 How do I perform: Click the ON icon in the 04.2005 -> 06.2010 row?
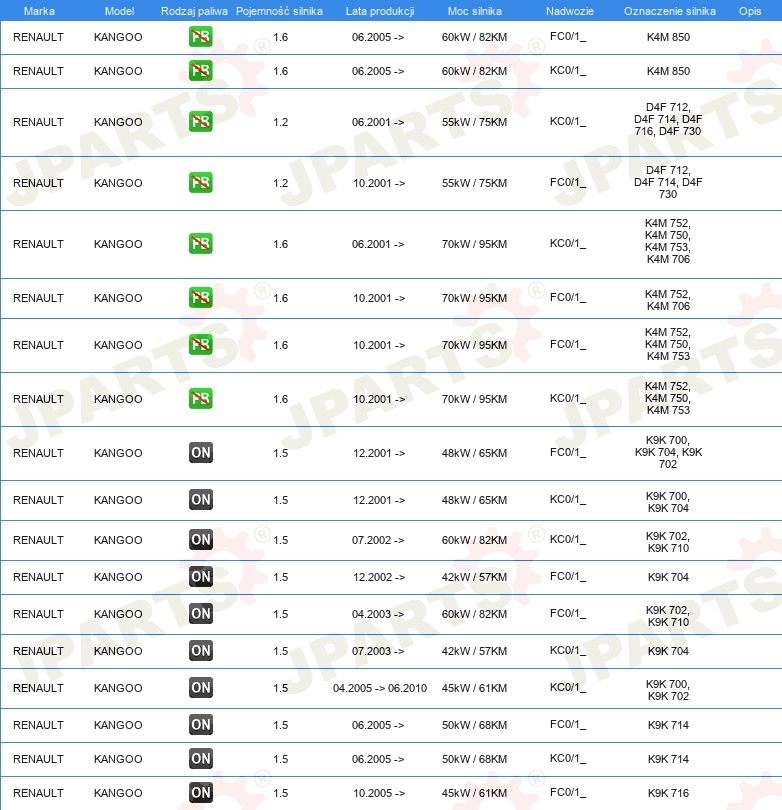pos(200,688)
